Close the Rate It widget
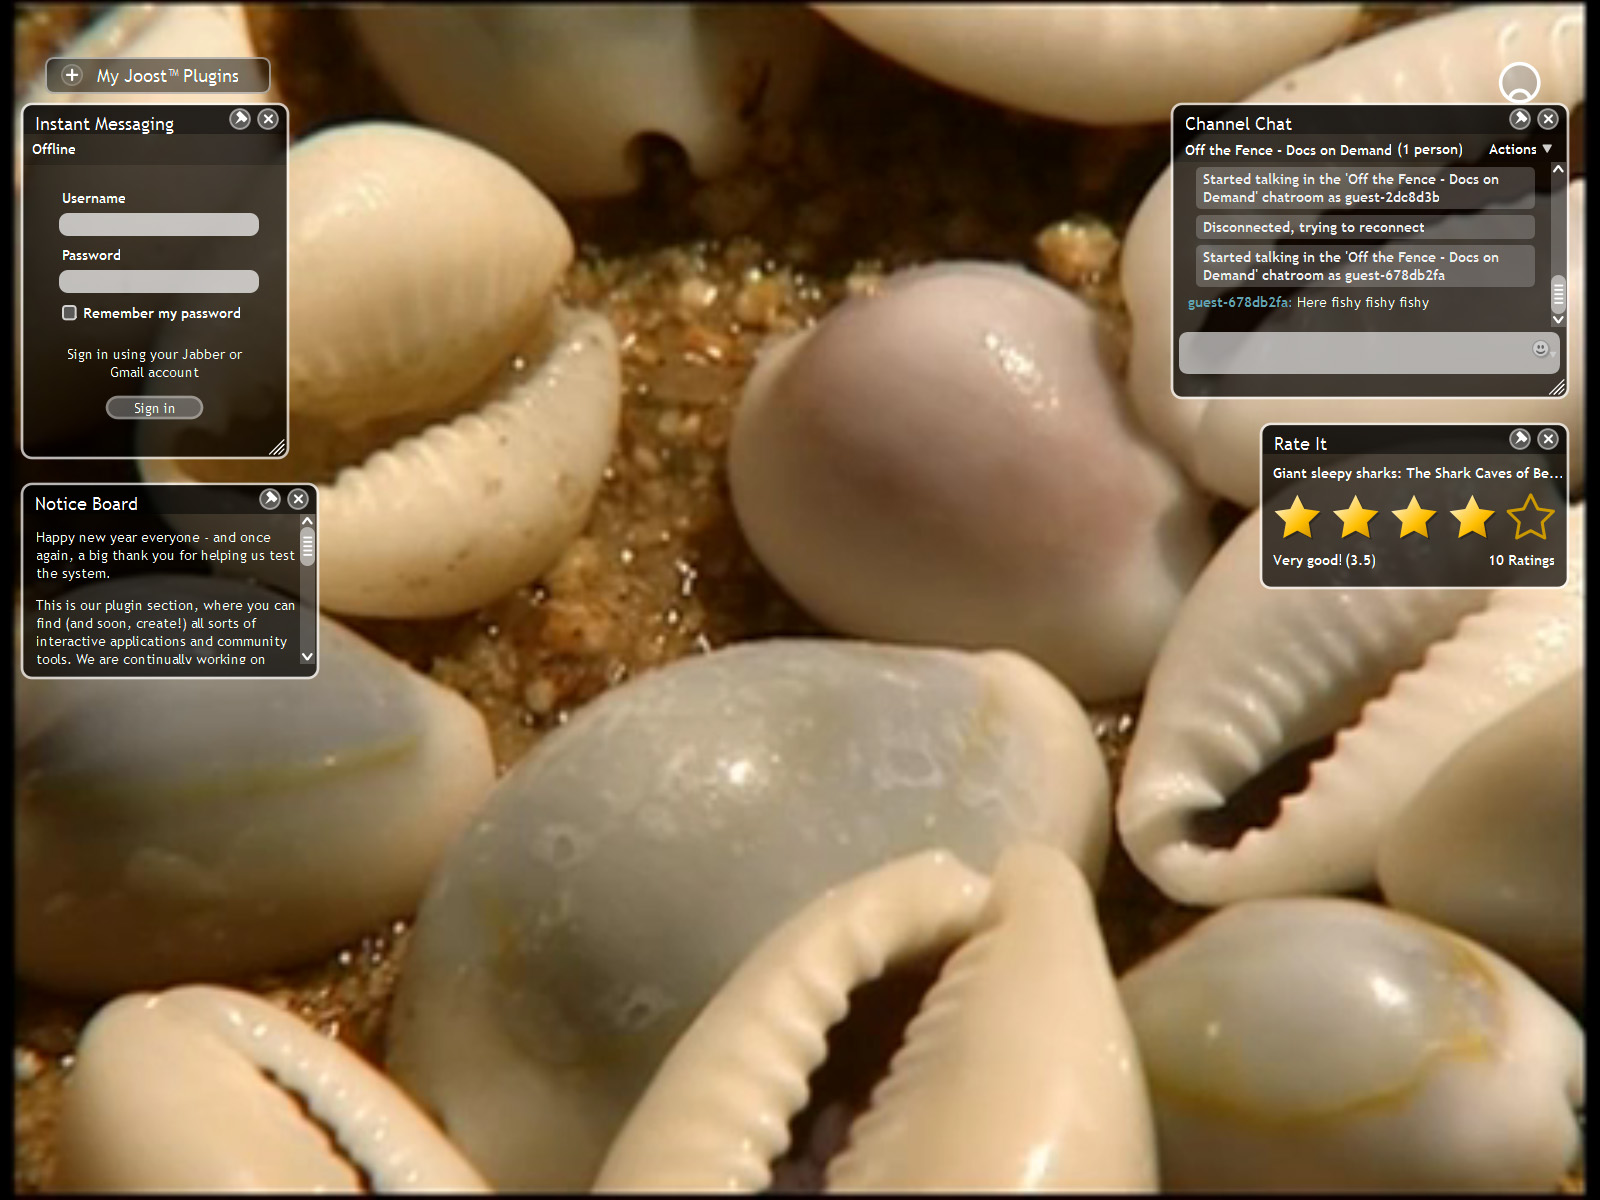The image size is (1600, 1200). pyautogui.click(x=1548, y=439)
